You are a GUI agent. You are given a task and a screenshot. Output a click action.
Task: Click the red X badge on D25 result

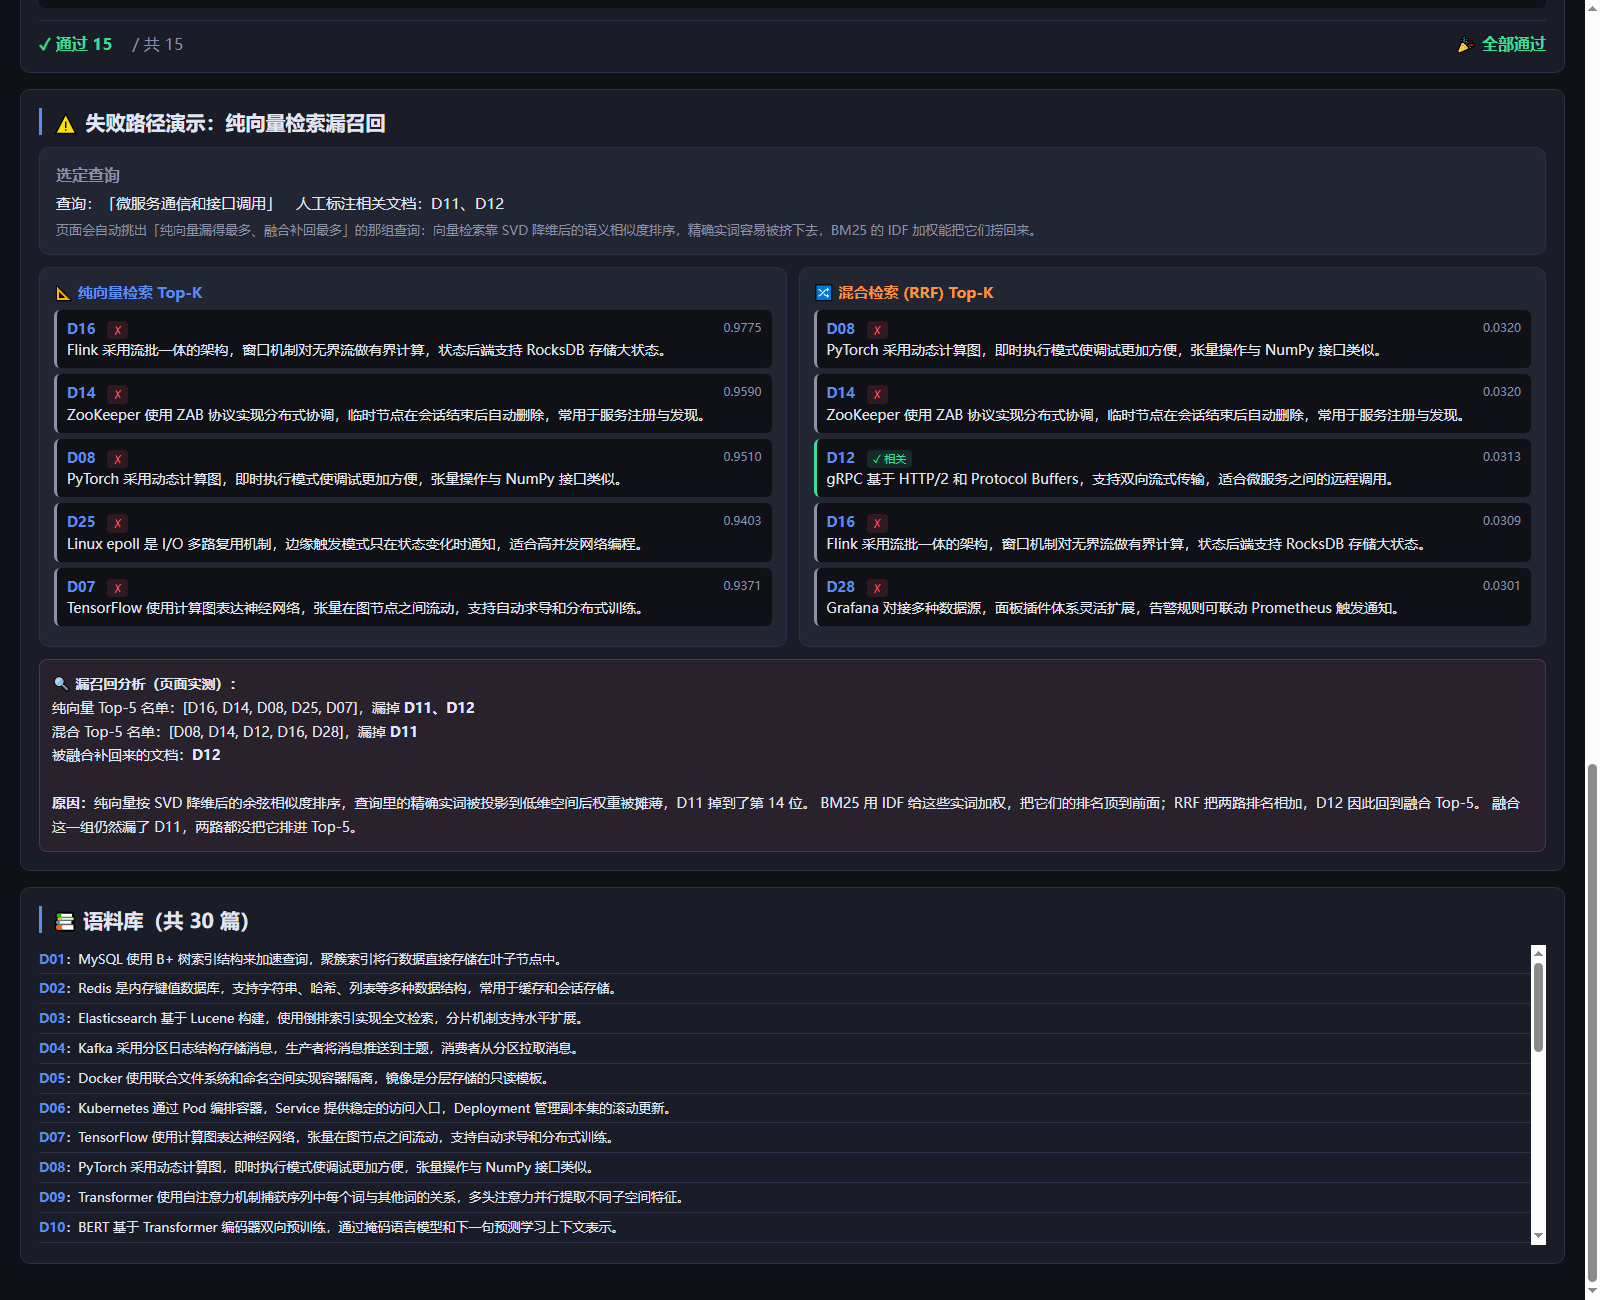point(117,523)
